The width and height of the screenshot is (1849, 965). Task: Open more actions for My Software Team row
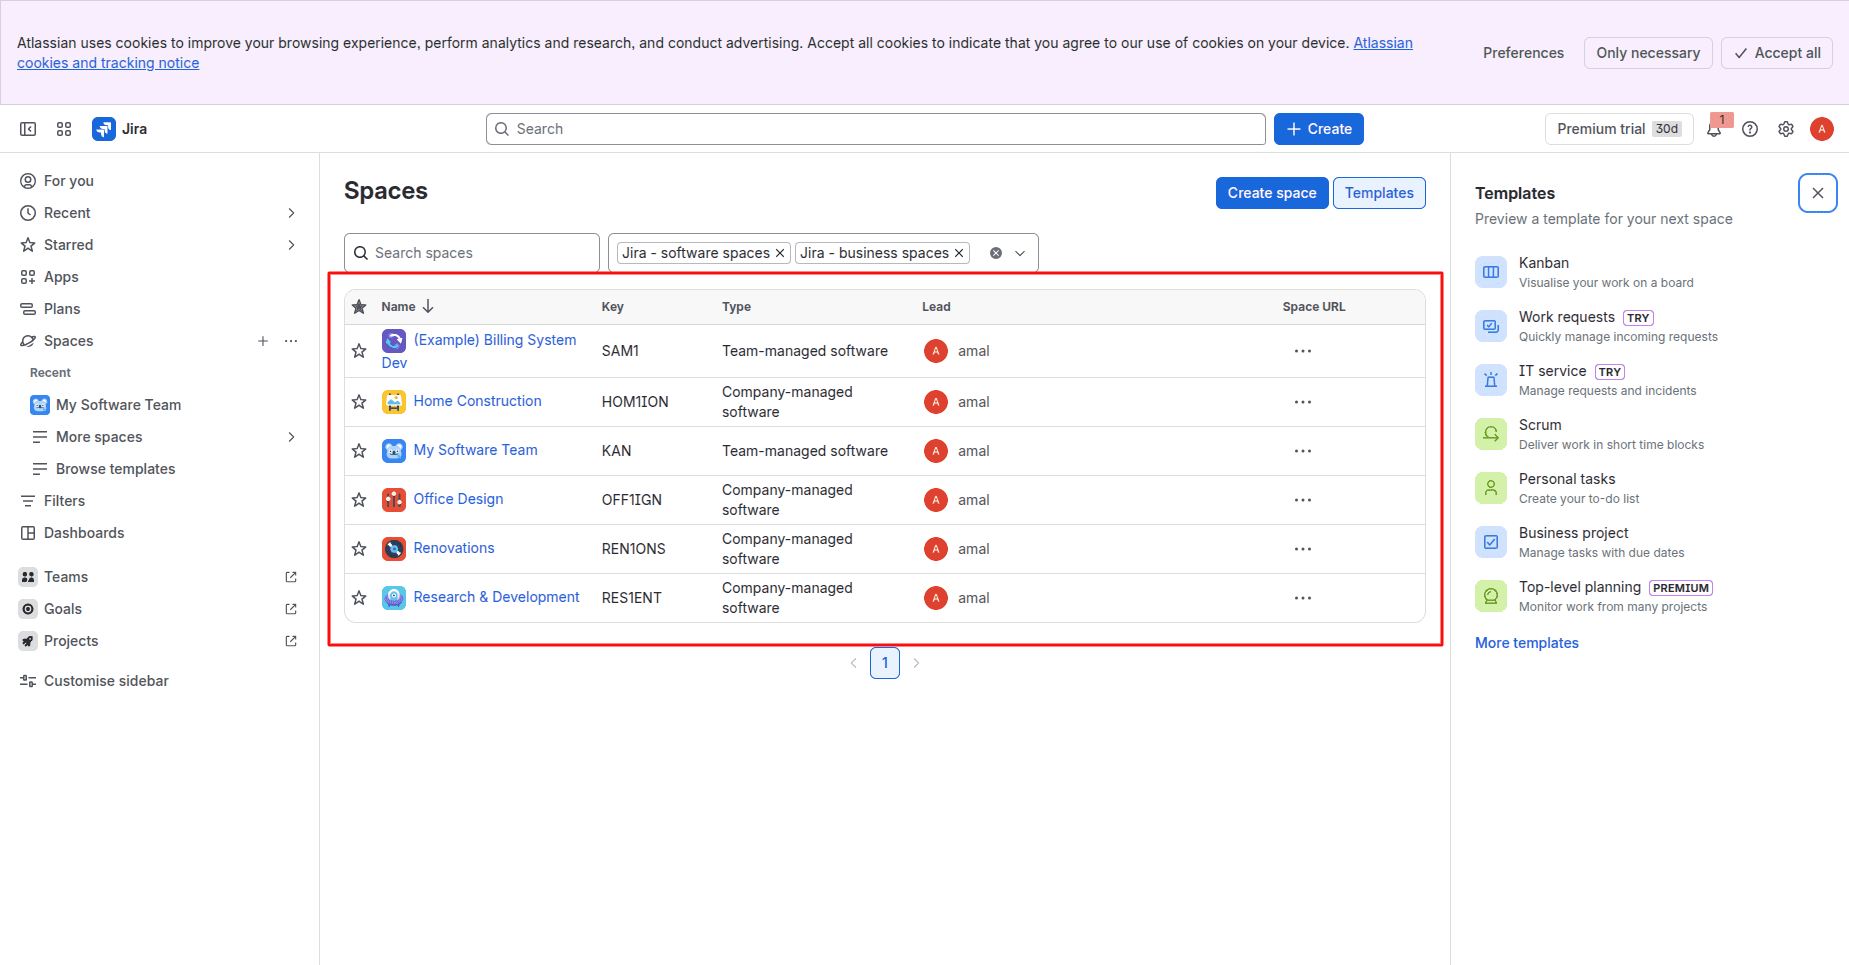tap(1303, 451)
